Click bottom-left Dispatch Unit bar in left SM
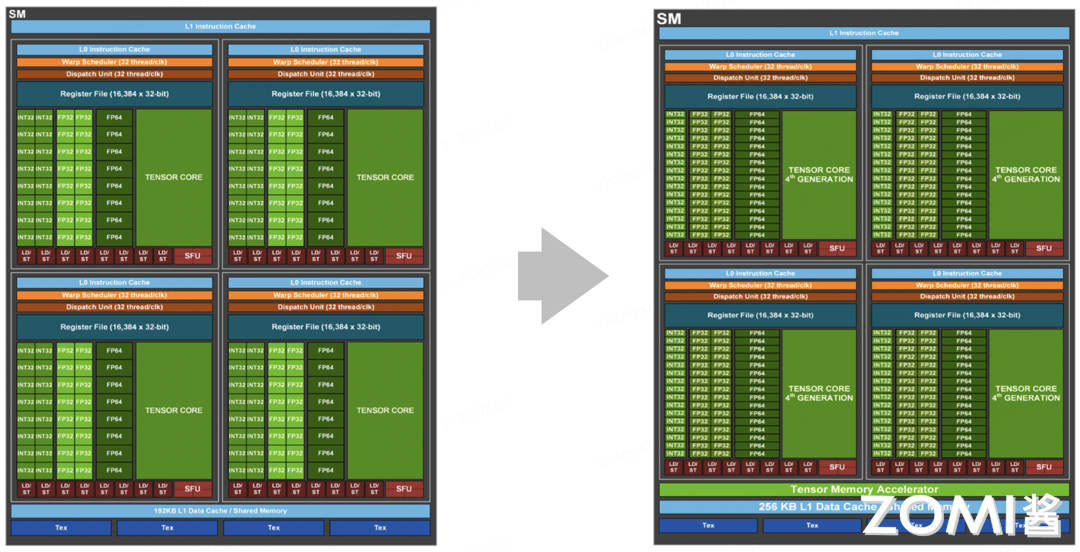 (114, 307)
